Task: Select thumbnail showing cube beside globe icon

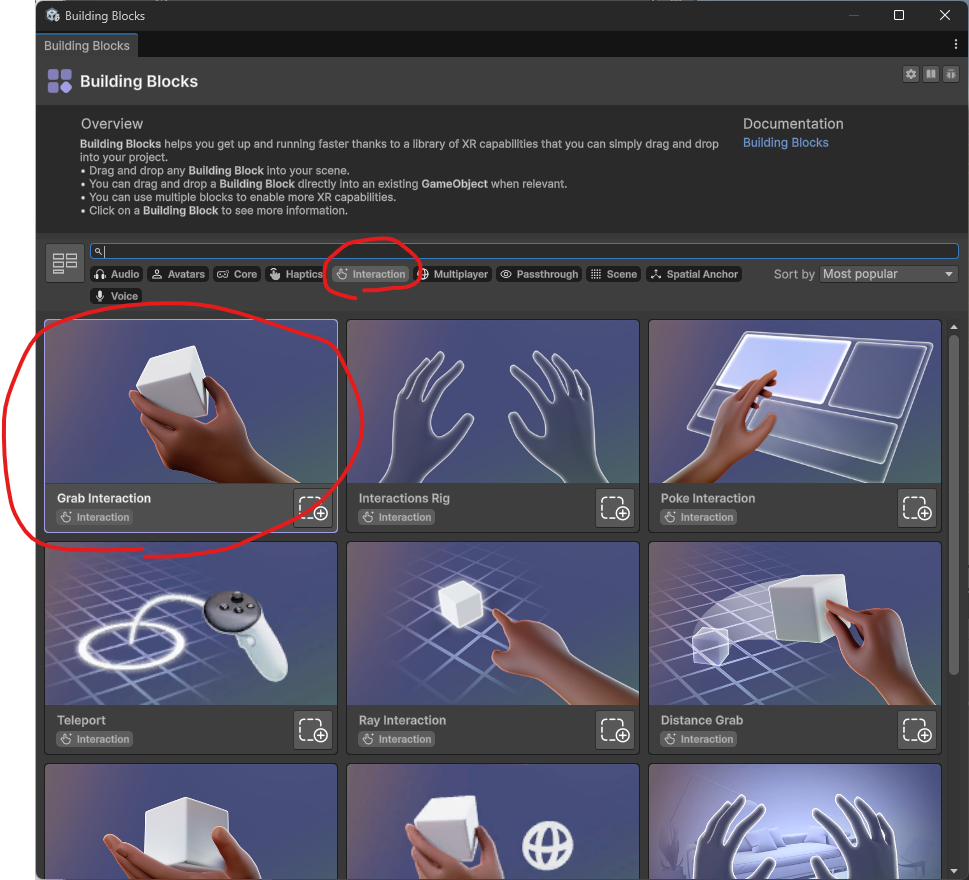Action: tap(493, 822)
